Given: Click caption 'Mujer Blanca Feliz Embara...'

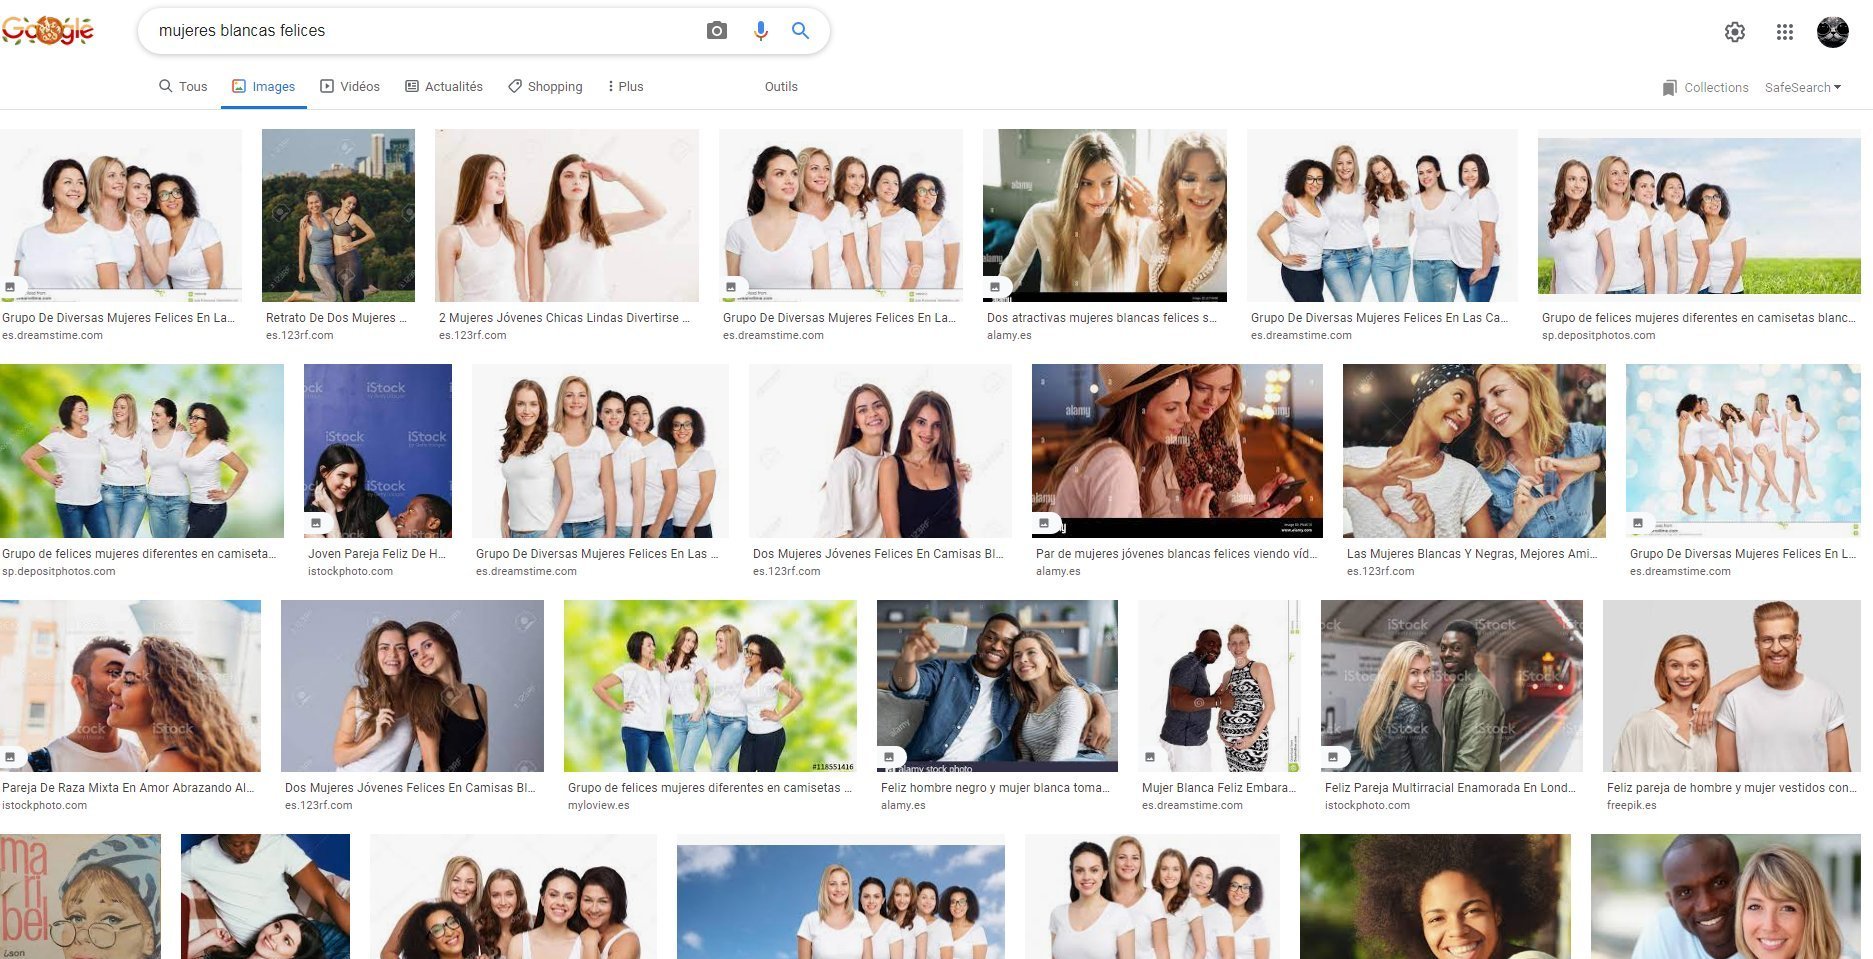Looking at the screenshot, I should [1219, 788].
